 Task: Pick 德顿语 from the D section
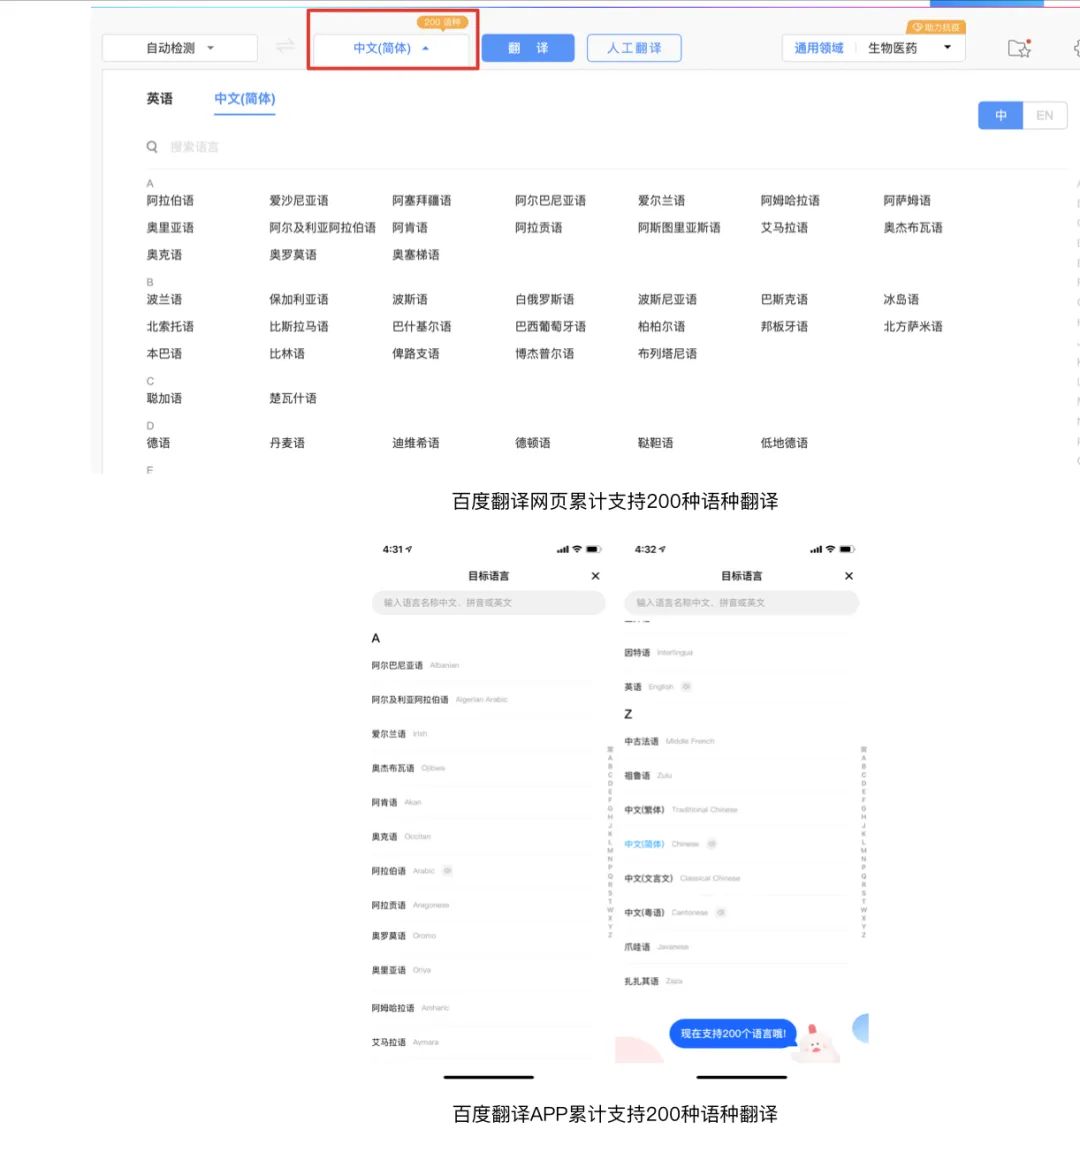point(533,443)
